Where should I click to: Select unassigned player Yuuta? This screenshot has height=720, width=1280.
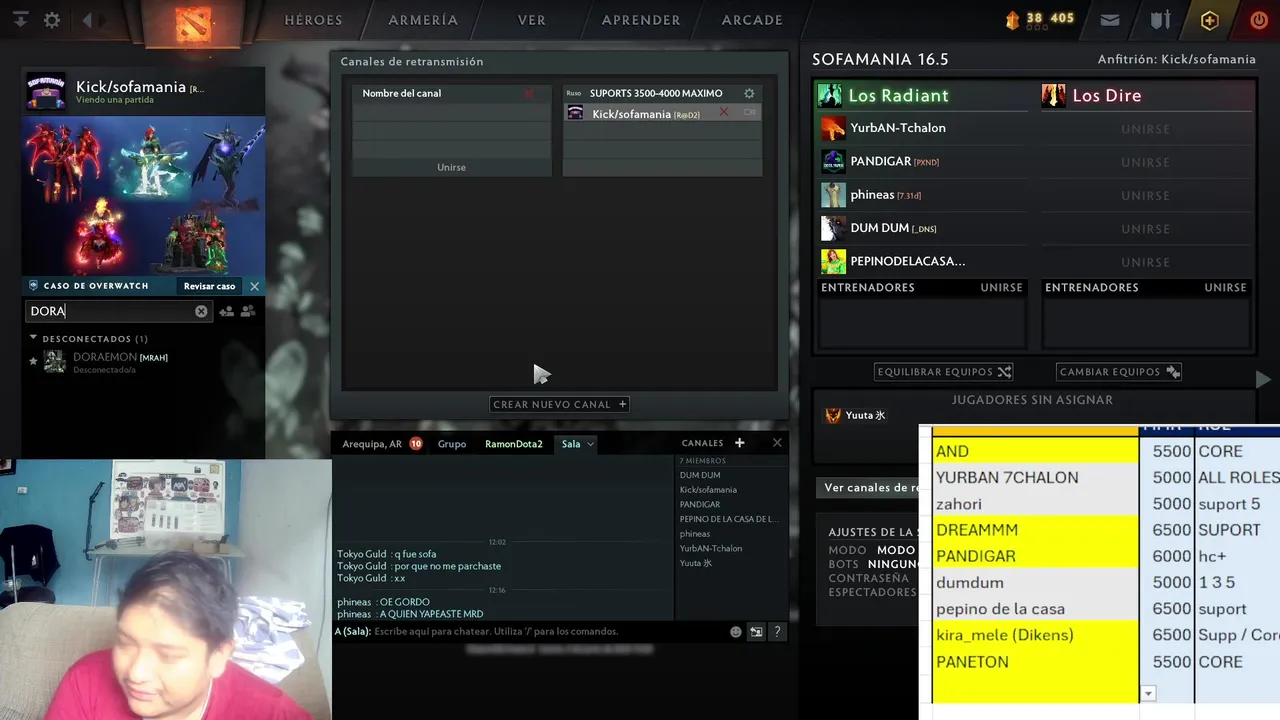click(855, 415)
